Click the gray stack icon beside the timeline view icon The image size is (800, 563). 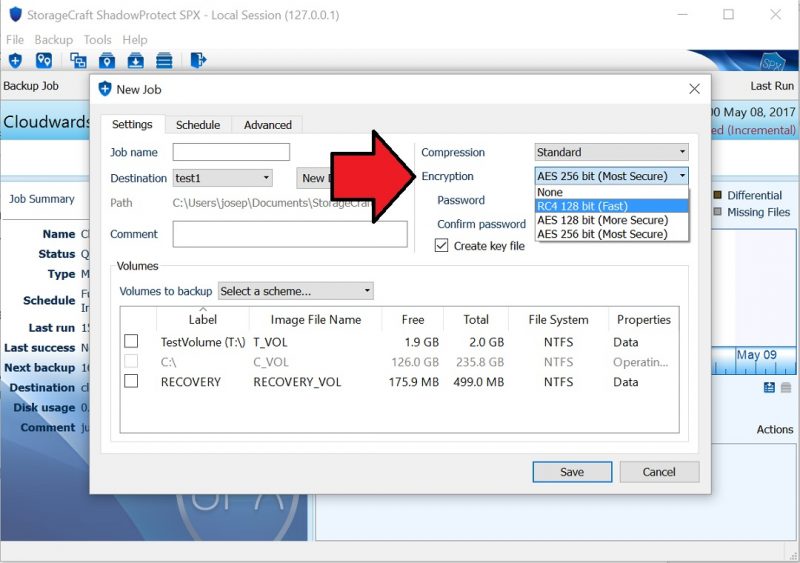pos(786,387)
